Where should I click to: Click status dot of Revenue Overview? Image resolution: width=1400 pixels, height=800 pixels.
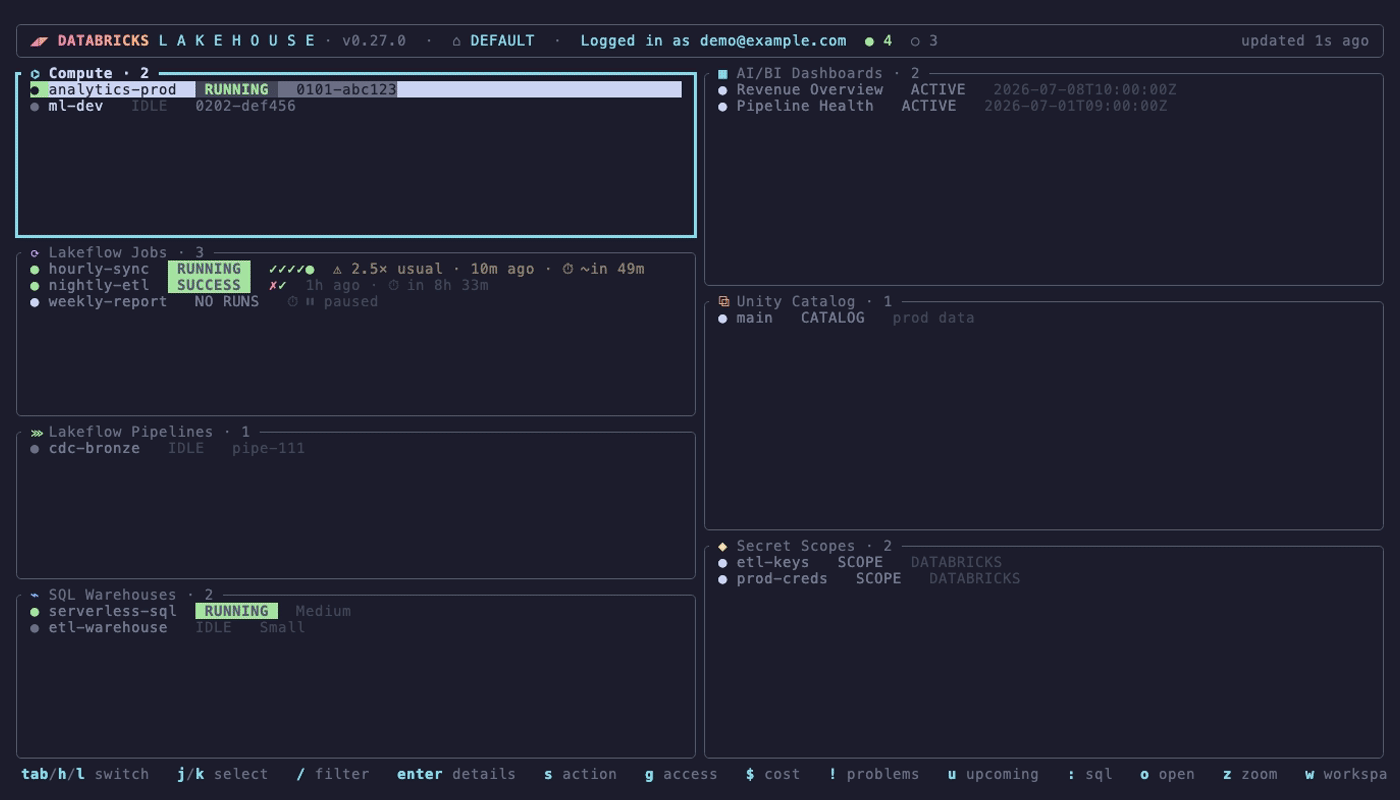pos(723,90)
